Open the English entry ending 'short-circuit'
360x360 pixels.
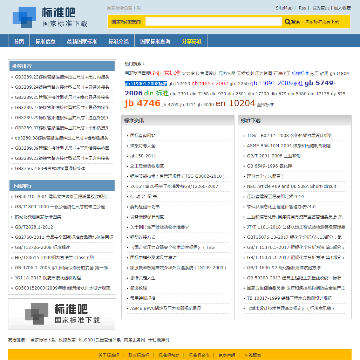point(291,186)
